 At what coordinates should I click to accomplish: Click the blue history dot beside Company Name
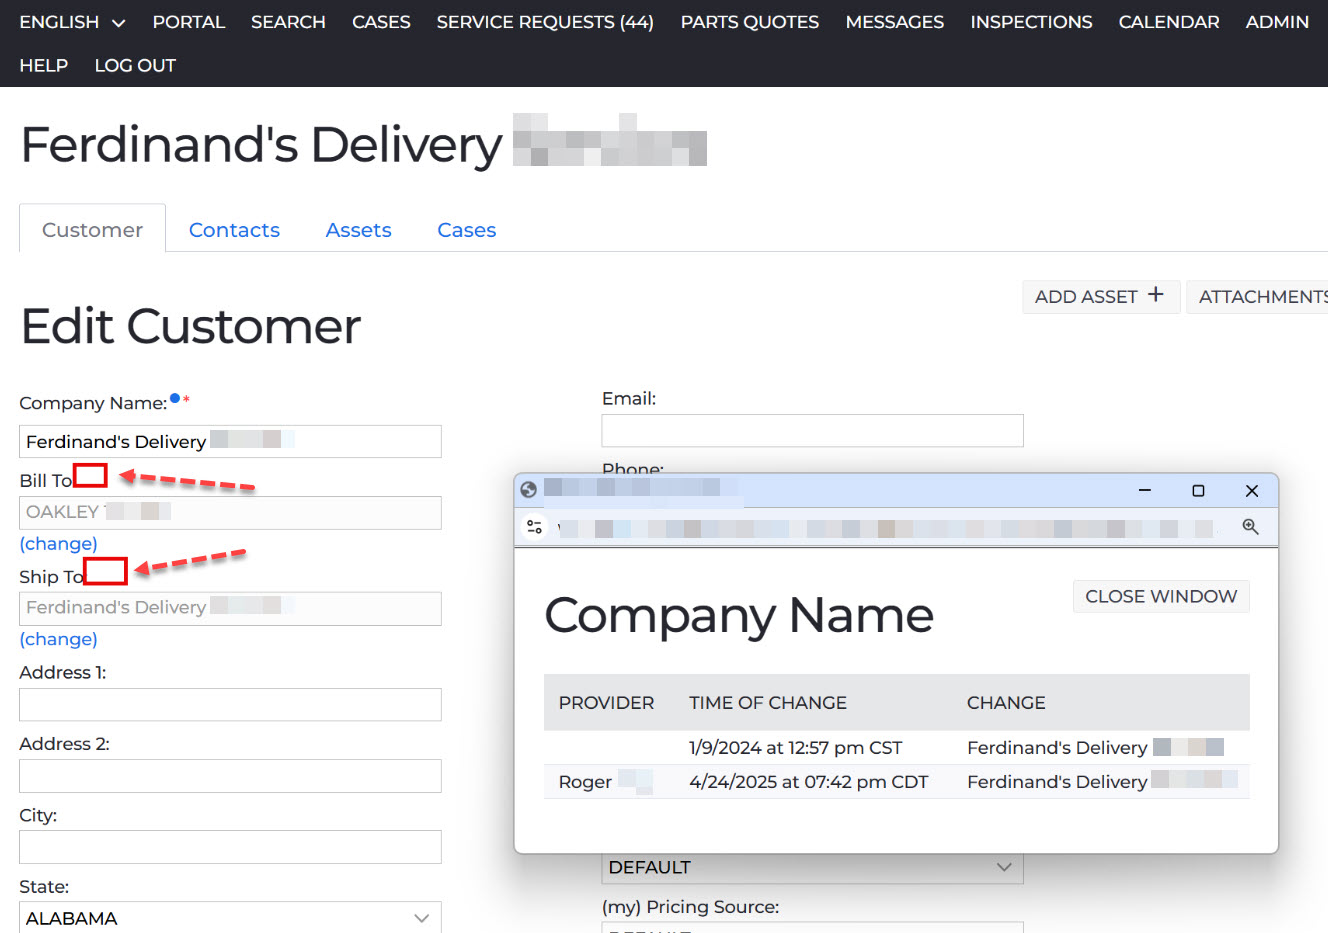[172, 397]
